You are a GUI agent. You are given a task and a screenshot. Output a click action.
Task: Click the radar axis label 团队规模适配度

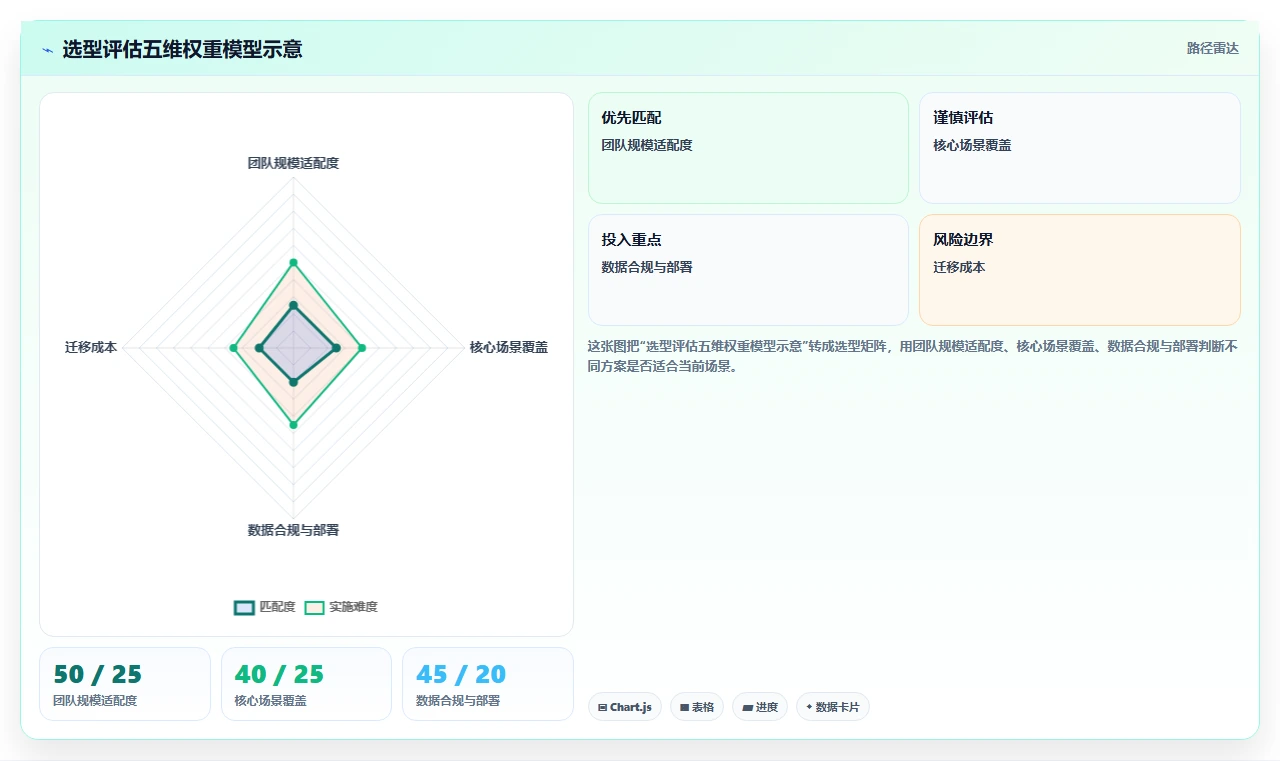point(293,163)
